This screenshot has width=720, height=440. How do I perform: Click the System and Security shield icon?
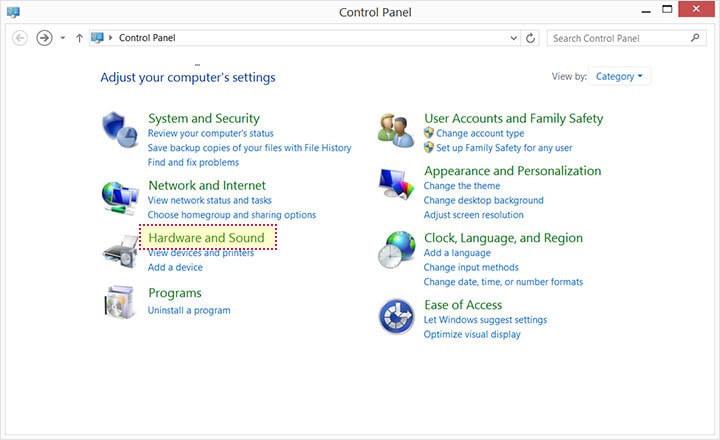[120, 130]
